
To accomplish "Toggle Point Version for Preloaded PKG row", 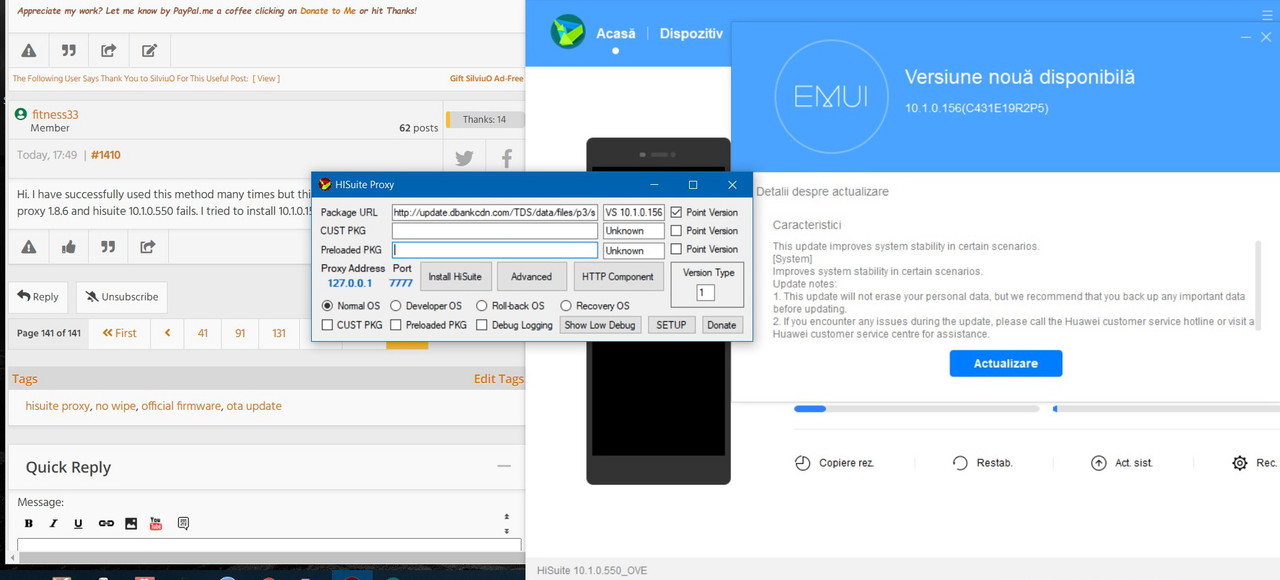I will coord(677,250).
